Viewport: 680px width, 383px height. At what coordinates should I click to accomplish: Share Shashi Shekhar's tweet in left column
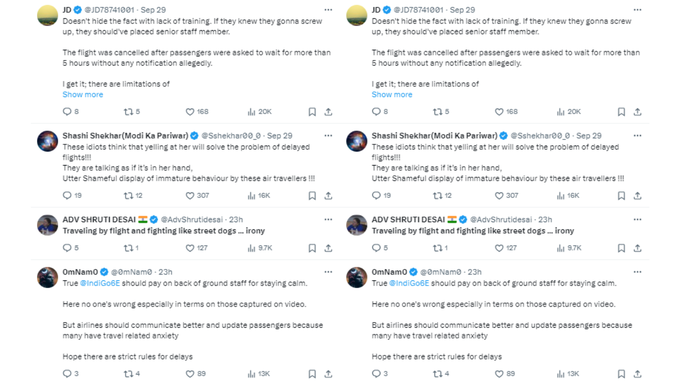tap(328, 196)
